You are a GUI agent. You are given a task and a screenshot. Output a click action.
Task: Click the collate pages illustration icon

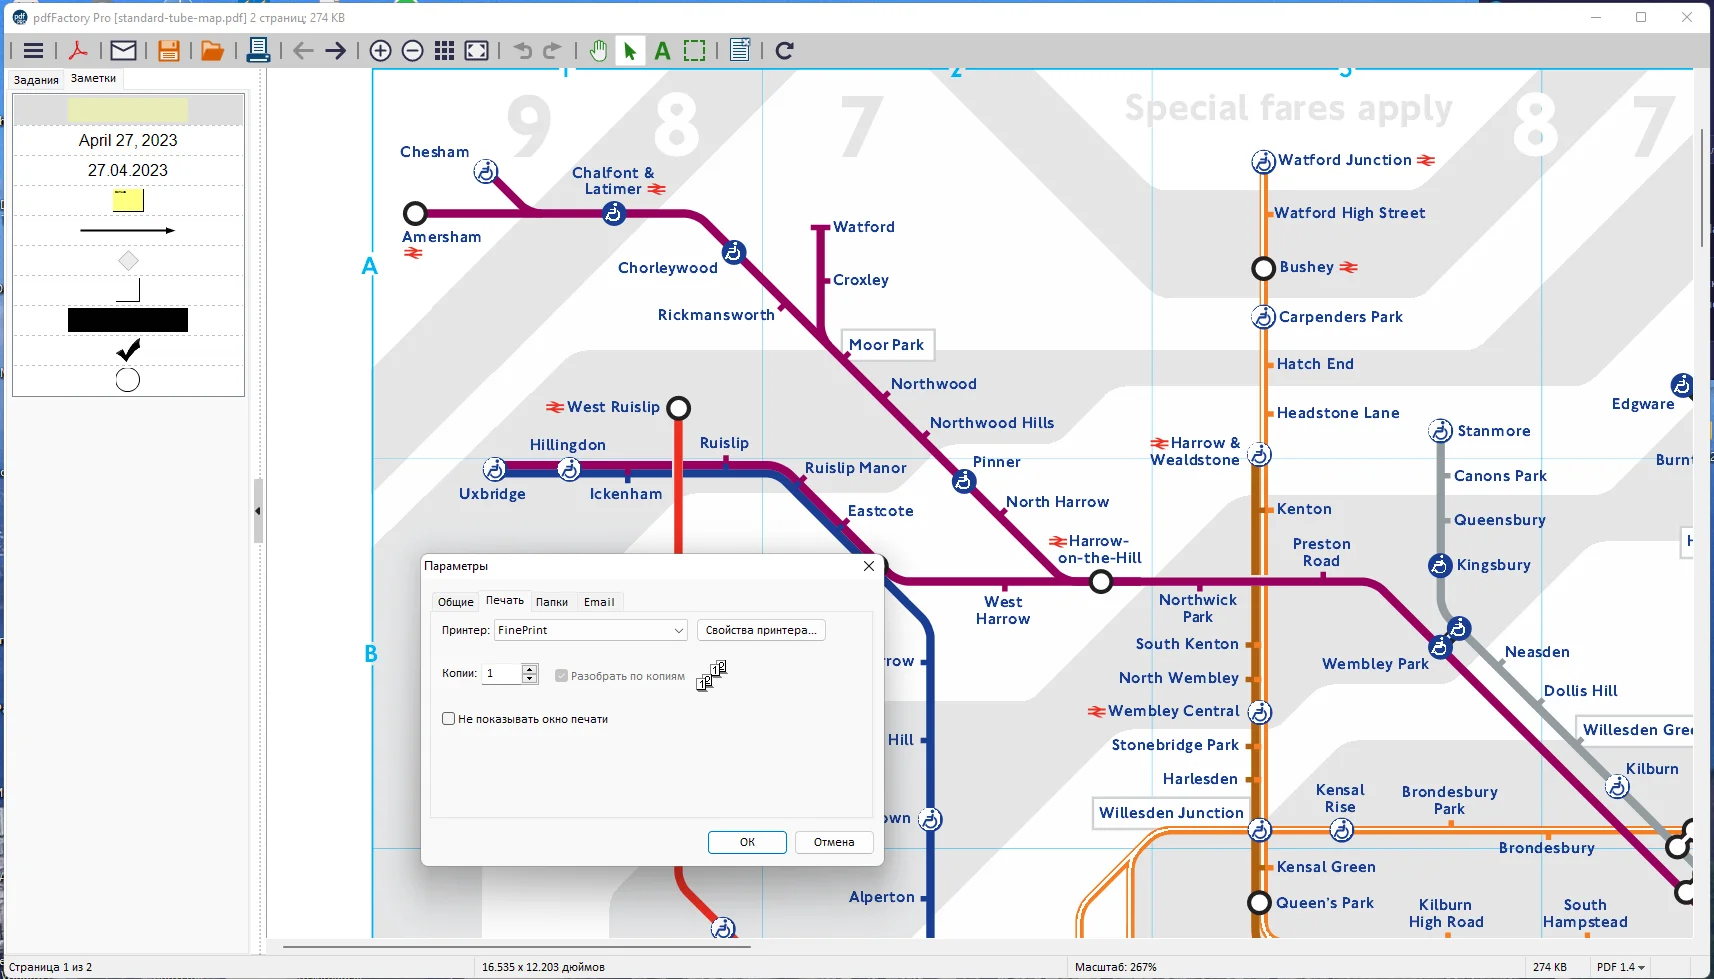coord(711,676)
